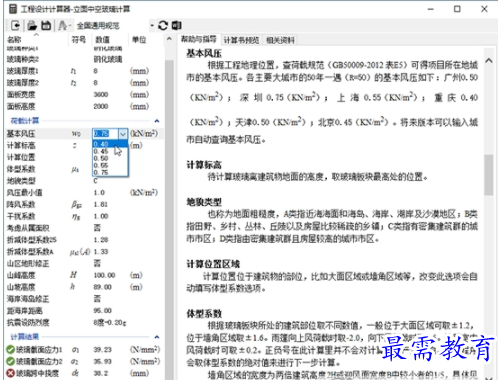Click the 计算位置区域 heading in help panel

click(213, 264)
